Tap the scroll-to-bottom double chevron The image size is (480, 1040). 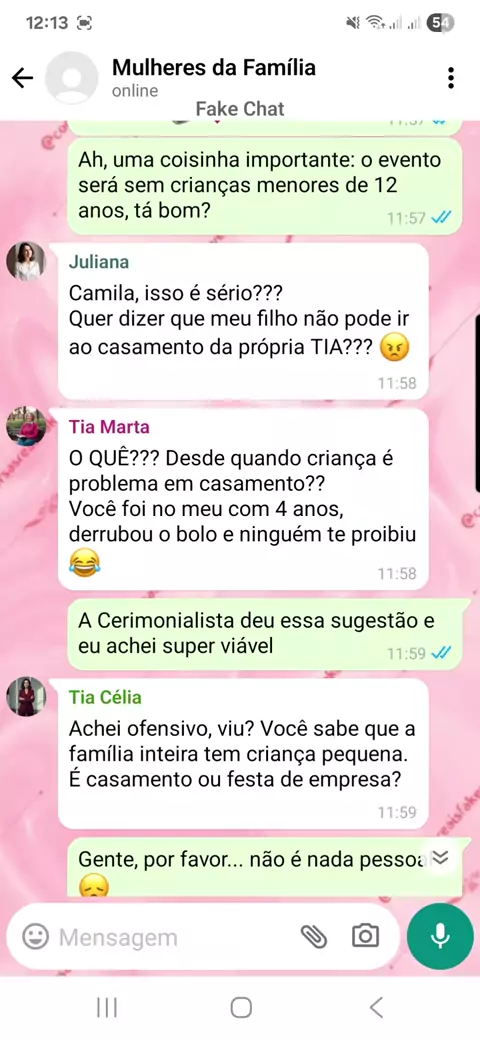440,858
